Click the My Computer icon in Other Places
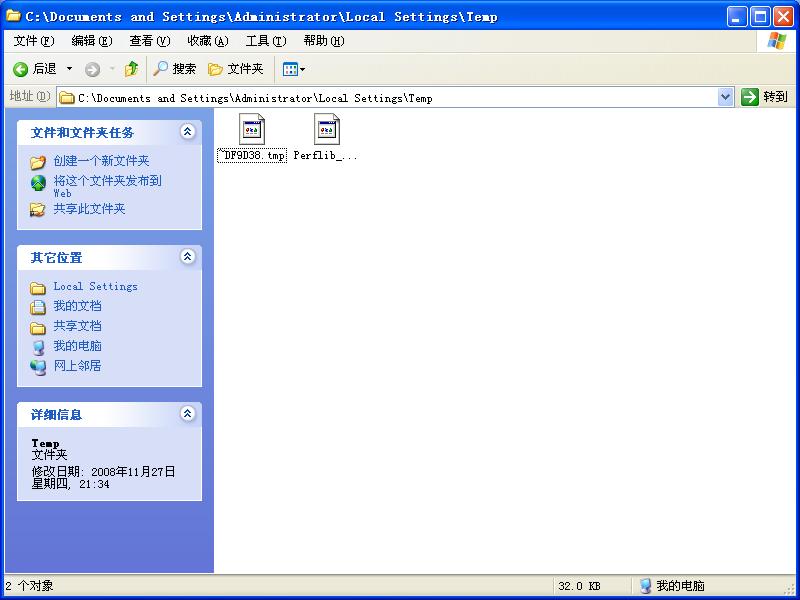Image resolution: width=800 pixels, height=600 pixels. [x=38, y=347]
